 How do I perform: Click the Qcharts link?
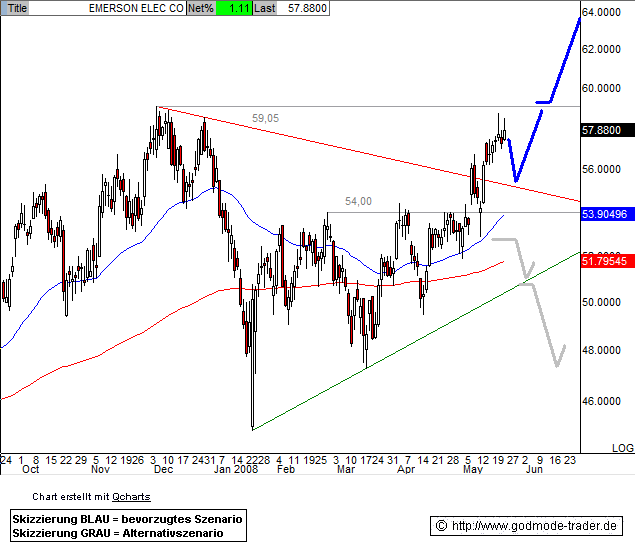pyautogui.click(x=131, y=496)
